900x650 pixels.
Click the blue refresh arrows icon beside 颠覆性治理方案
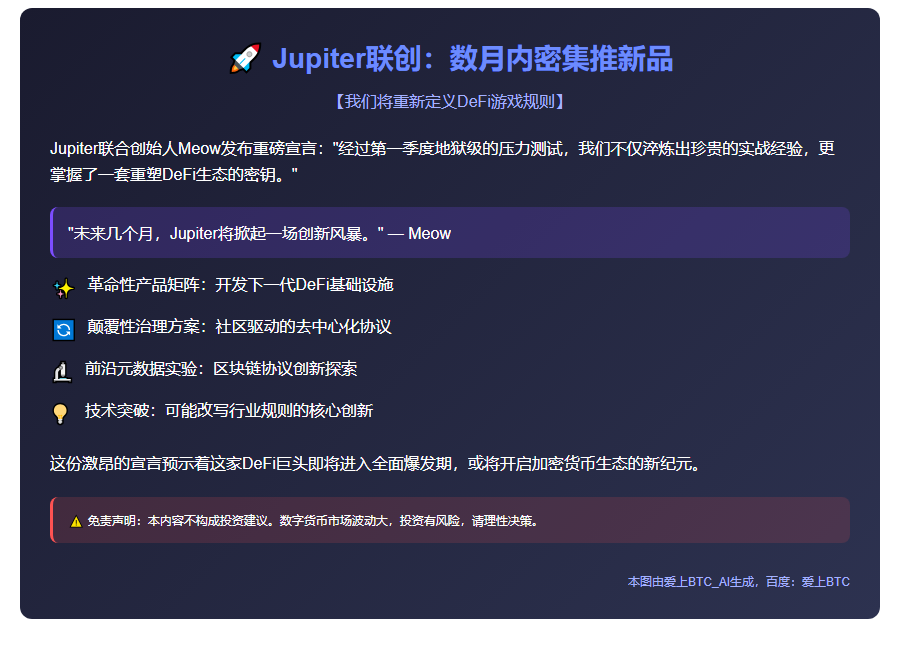[64, 330]
